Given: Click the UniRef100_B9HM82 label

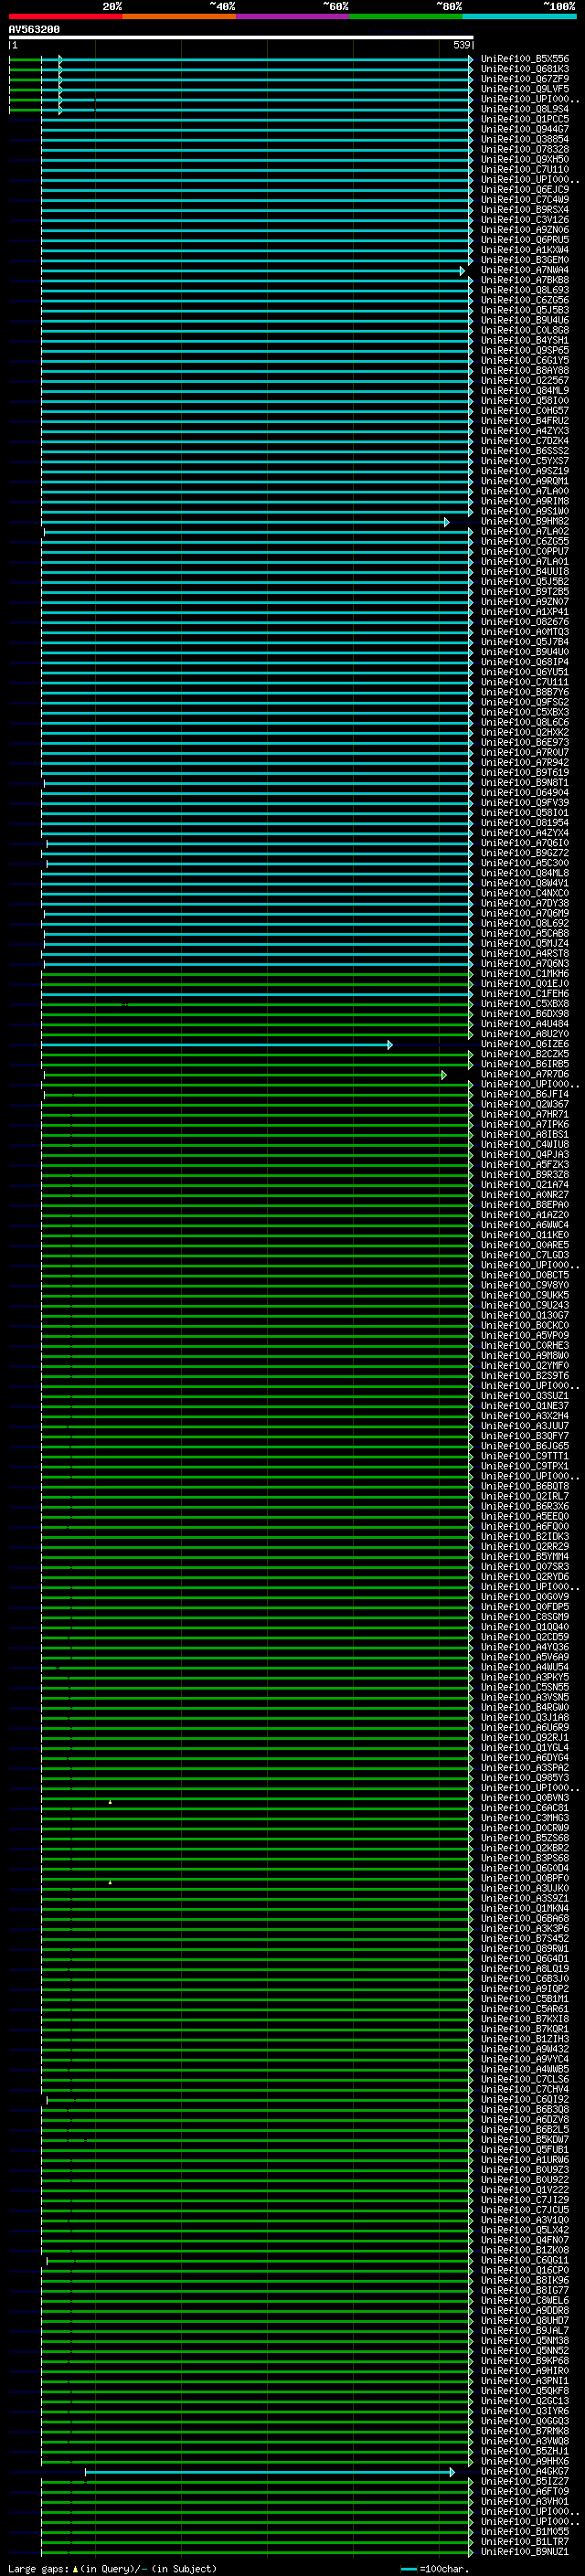Looking at the screenshot, I should (524, 522).
